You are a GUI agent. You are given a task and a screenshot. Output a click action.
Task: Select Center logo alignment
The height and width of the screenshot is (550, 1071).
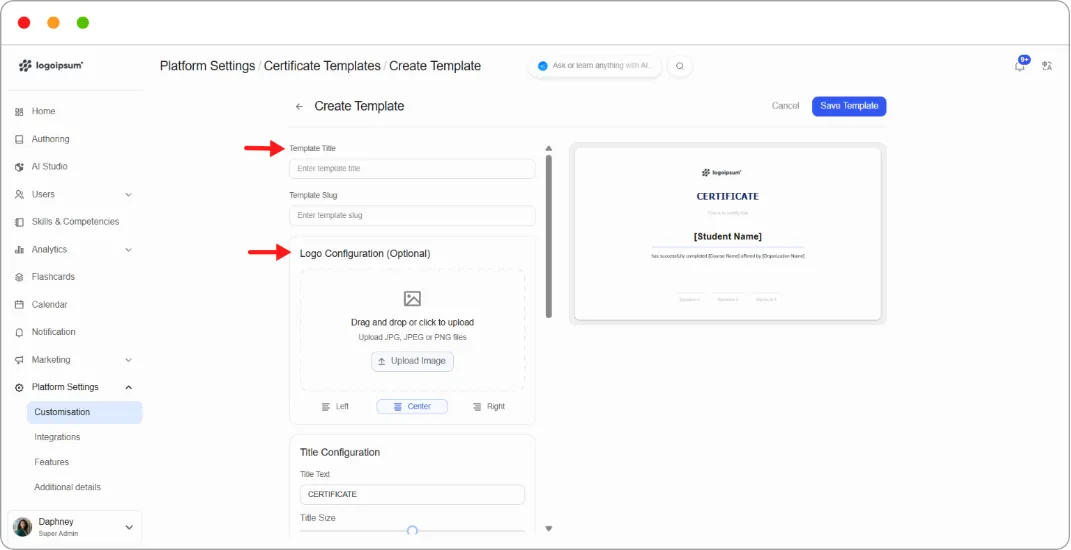(x=412, y=407)
